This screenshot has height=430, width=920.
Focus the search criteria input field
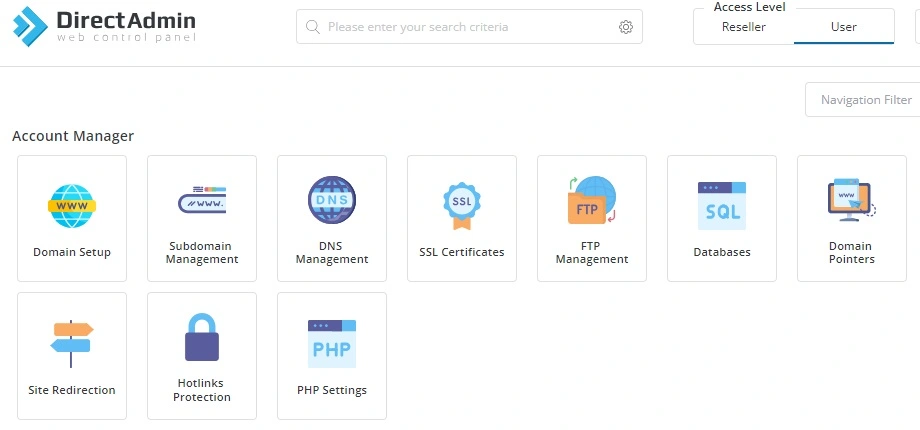pos(469,26)
